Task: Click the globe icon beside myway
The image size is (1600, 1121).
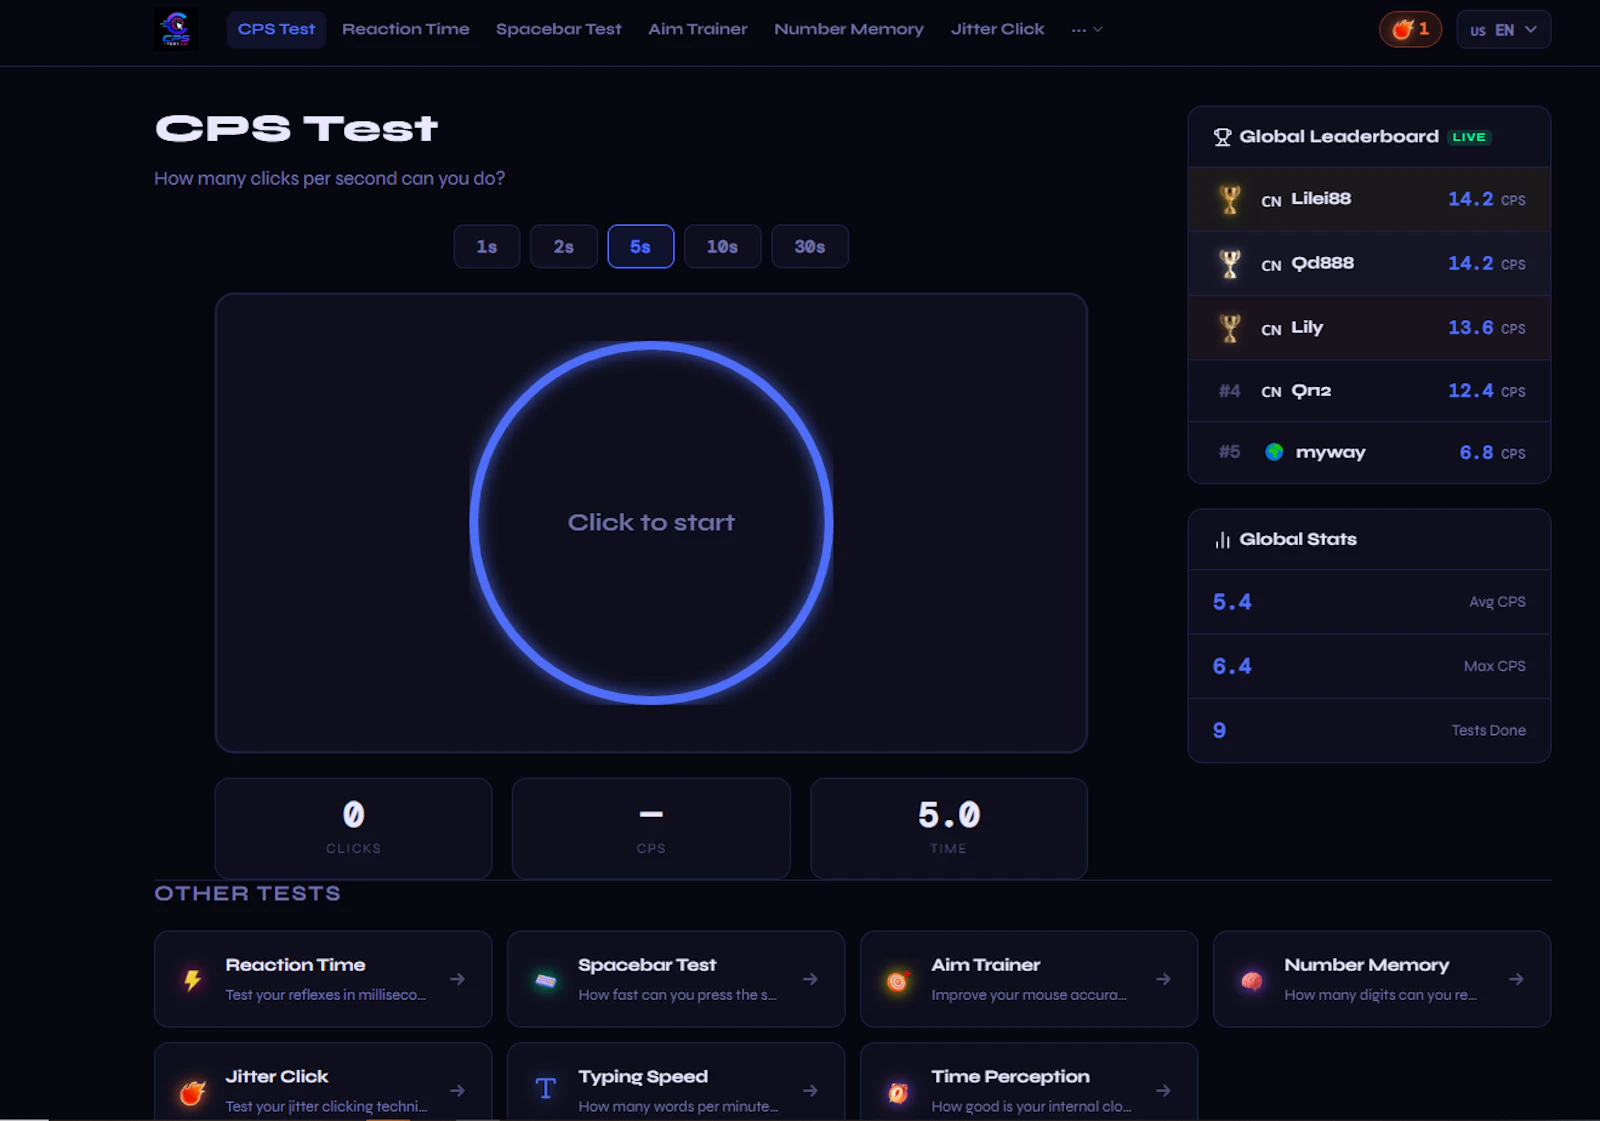Action: coord(1274,452)
